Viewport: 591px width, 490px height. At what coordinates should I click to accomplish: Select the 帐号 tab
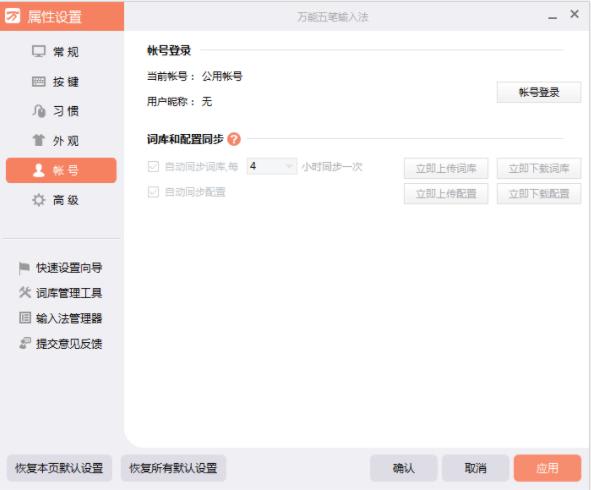tap(61, 170)
